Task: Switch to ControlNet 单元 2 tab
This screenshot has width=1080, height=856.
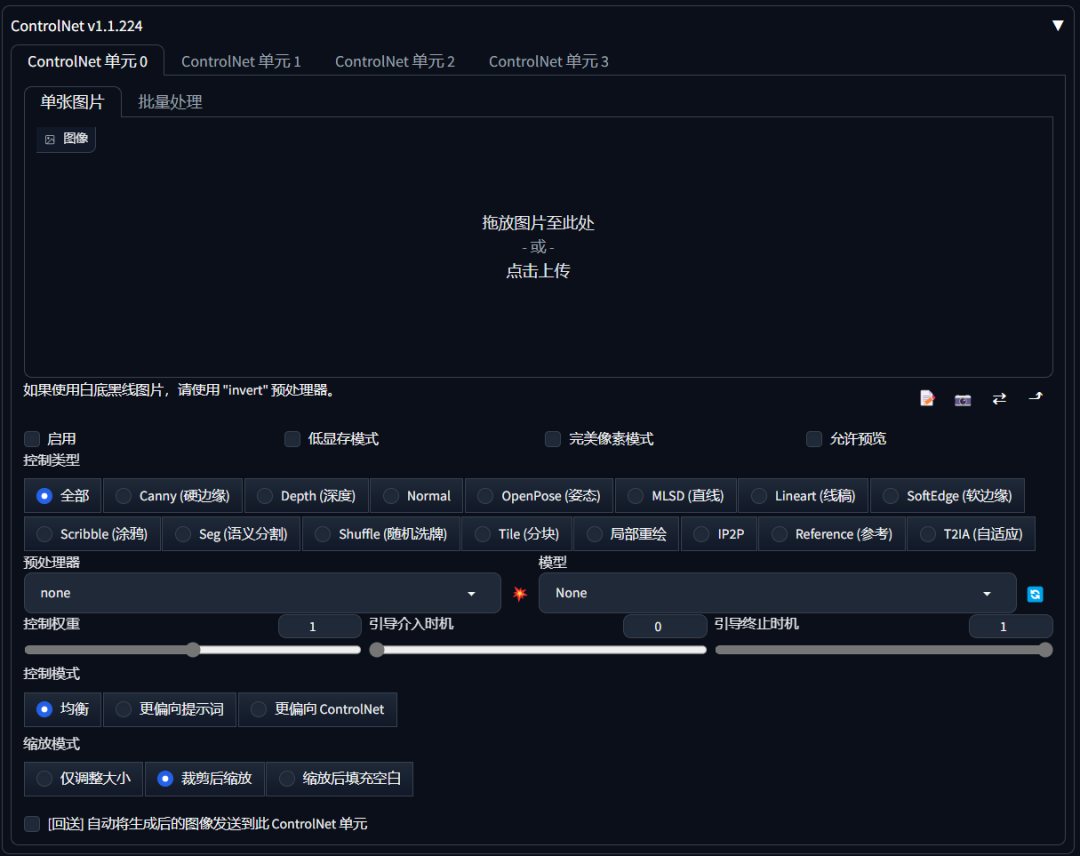Action: pyautogui.click(x=395, y=61)
